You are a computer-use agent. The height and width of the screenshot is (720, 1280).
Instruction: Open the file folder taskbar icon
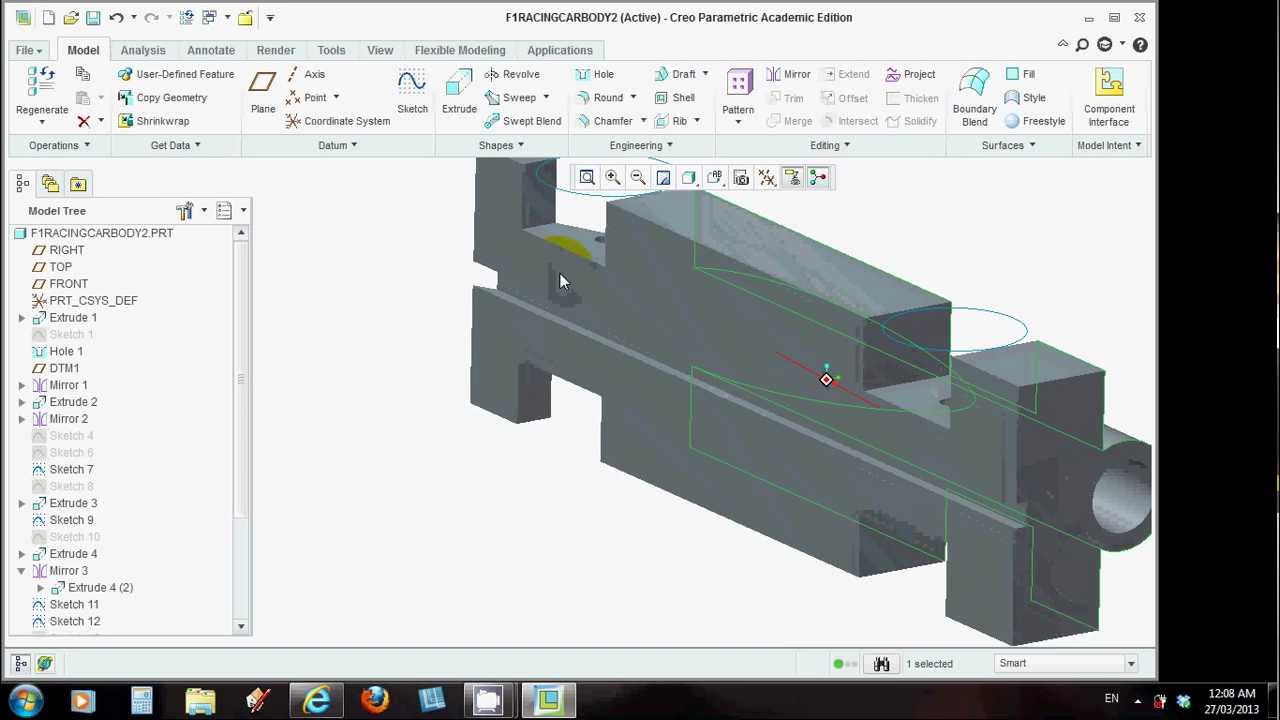(200, 700)
